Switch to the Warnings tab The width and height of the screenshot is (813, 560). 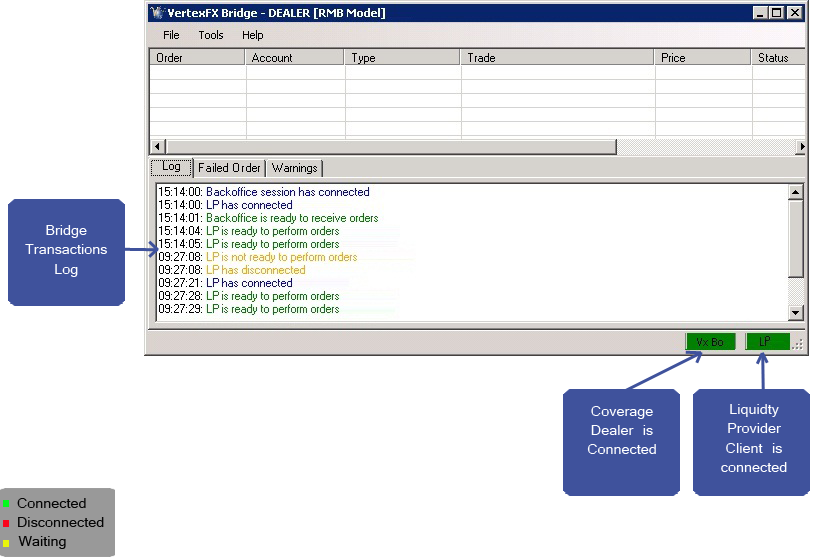point(295,168)
